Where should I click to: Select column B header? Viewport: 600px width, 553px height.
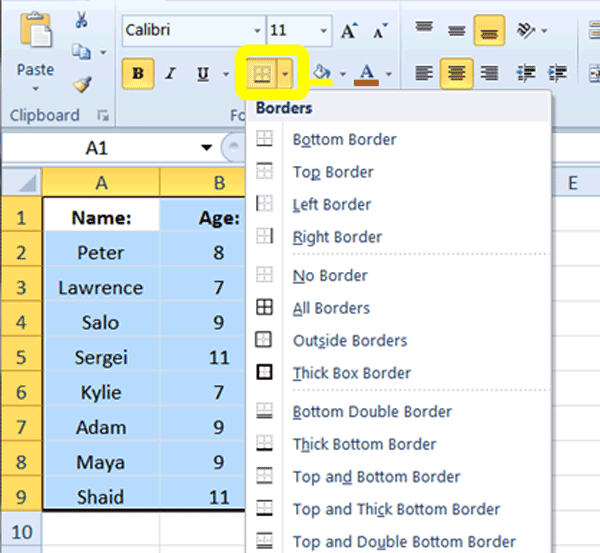point(203,183)
